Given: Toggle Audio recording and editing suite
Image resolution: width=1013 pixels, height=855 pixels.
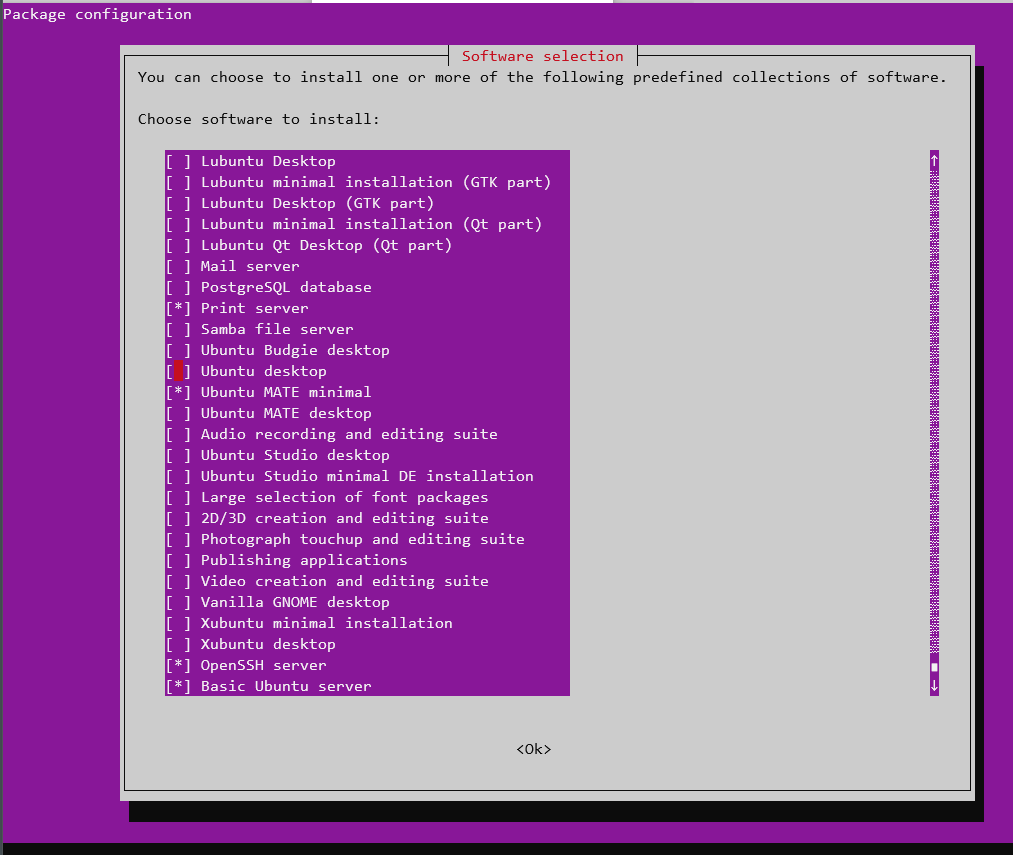Looking at the screenshot, I should click(x=178, y=434).
